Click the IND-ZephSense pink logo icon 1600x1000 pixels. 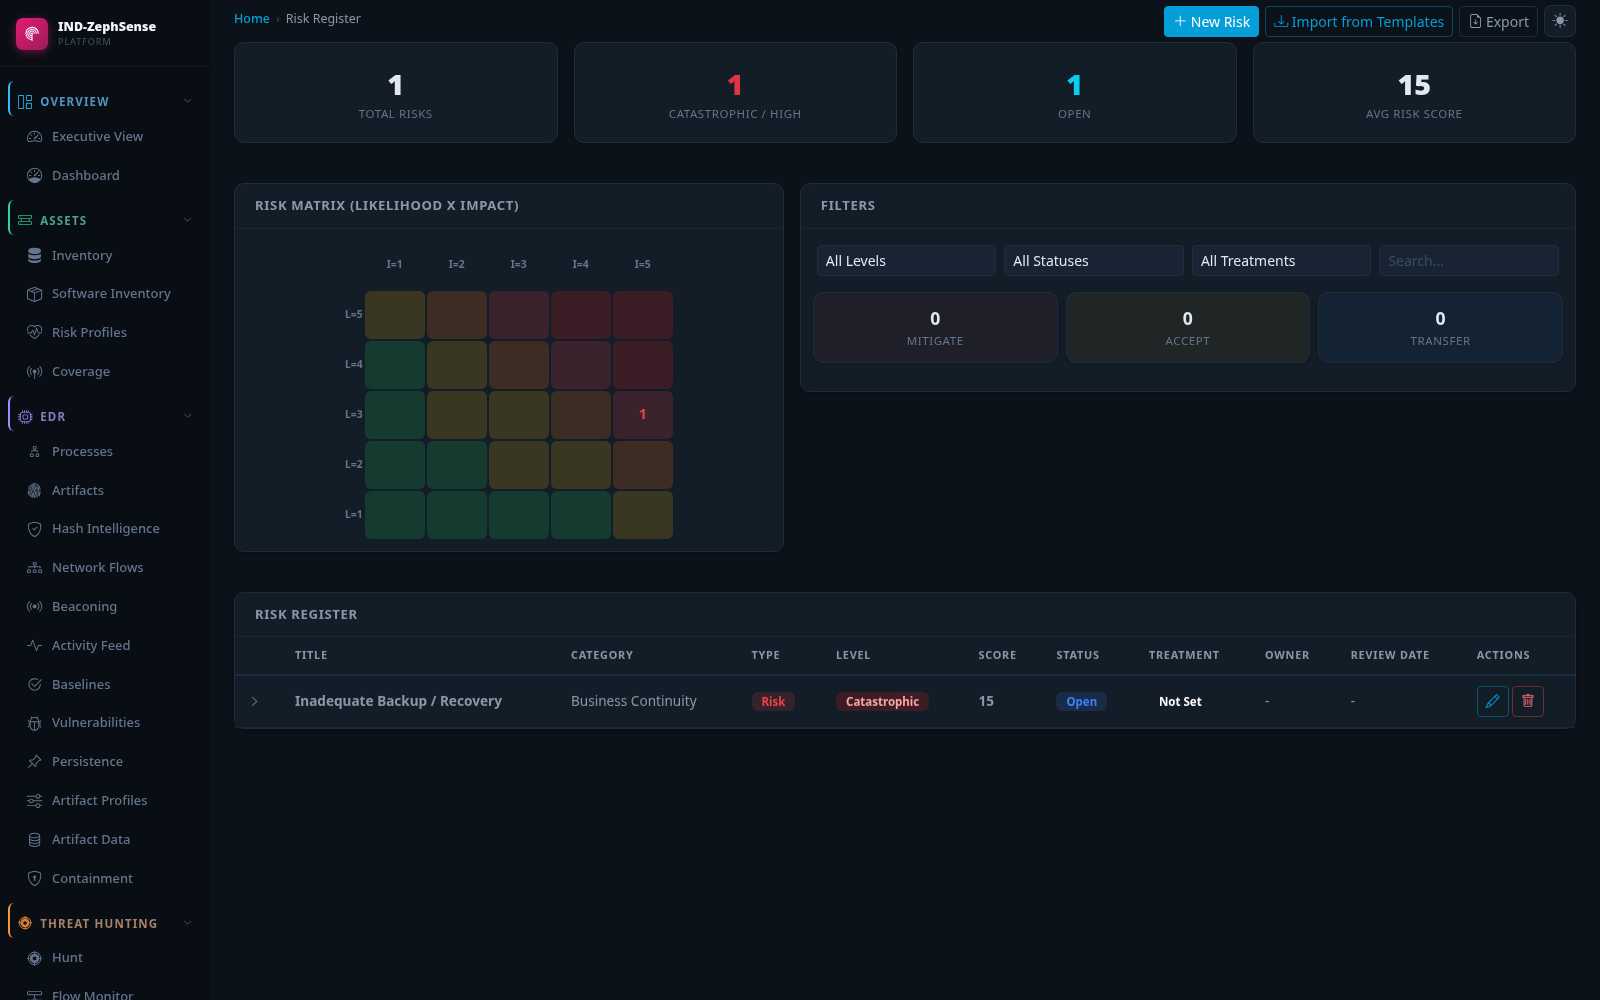pyautogui.click(x=32, y=33)
